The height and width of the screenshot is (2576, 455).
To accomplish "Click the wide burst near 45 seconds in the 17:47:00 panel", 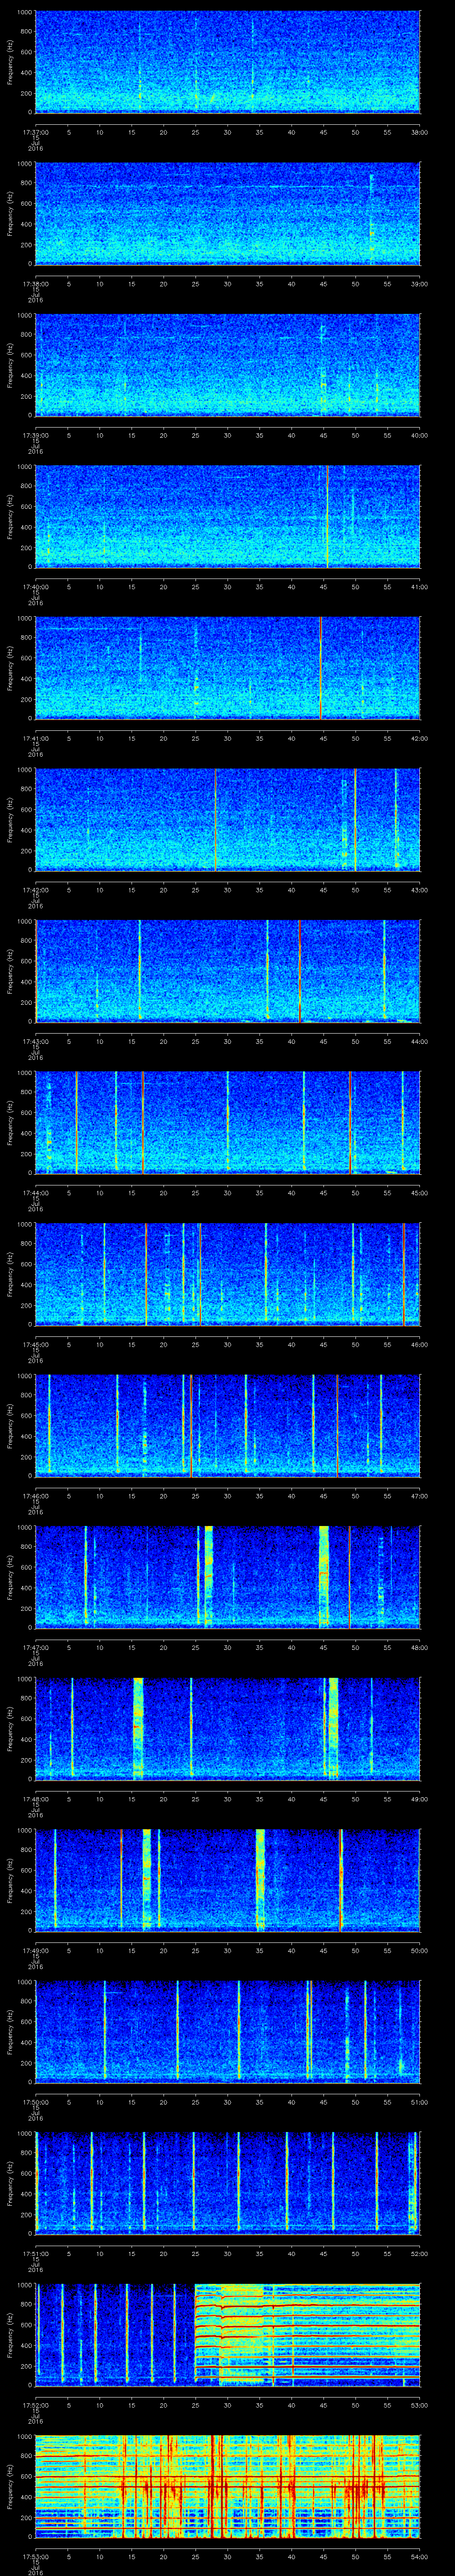I will coord(323,1575).
